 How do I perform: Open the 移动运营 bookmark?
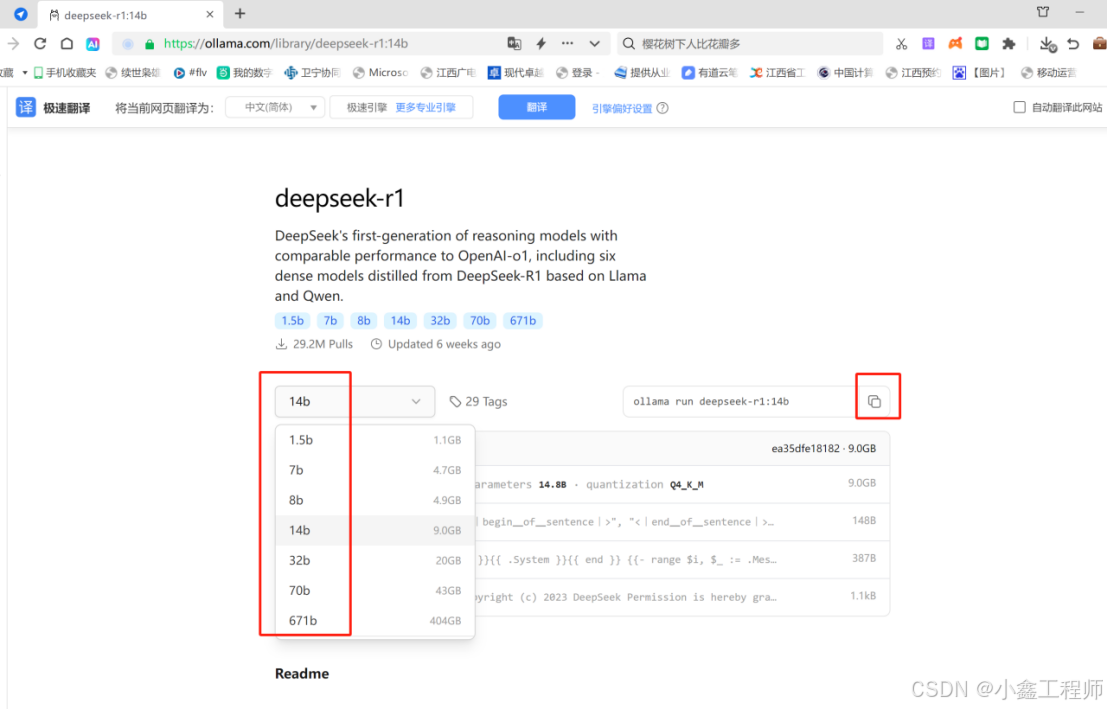click(x=1048, y=73)
